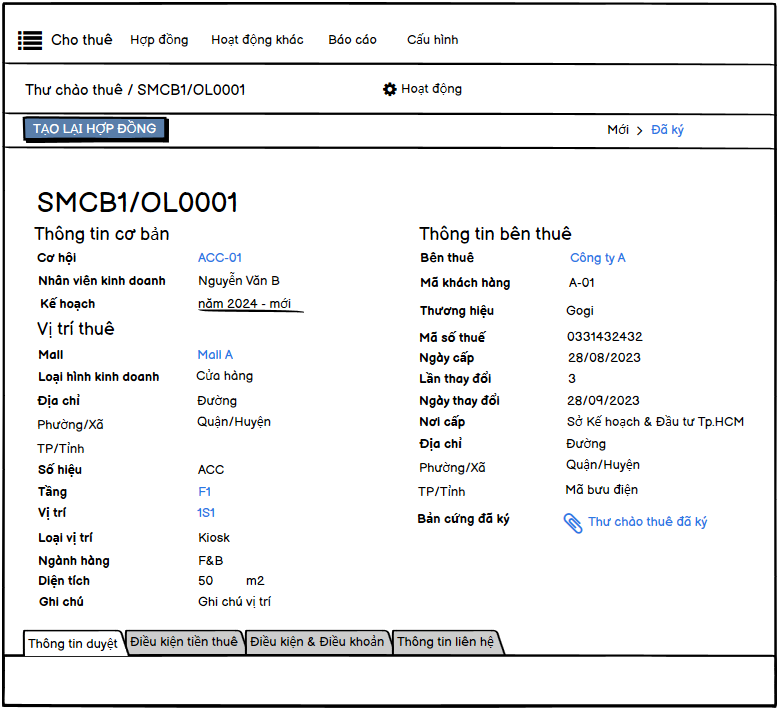Click the area value 50

[205, 581]
